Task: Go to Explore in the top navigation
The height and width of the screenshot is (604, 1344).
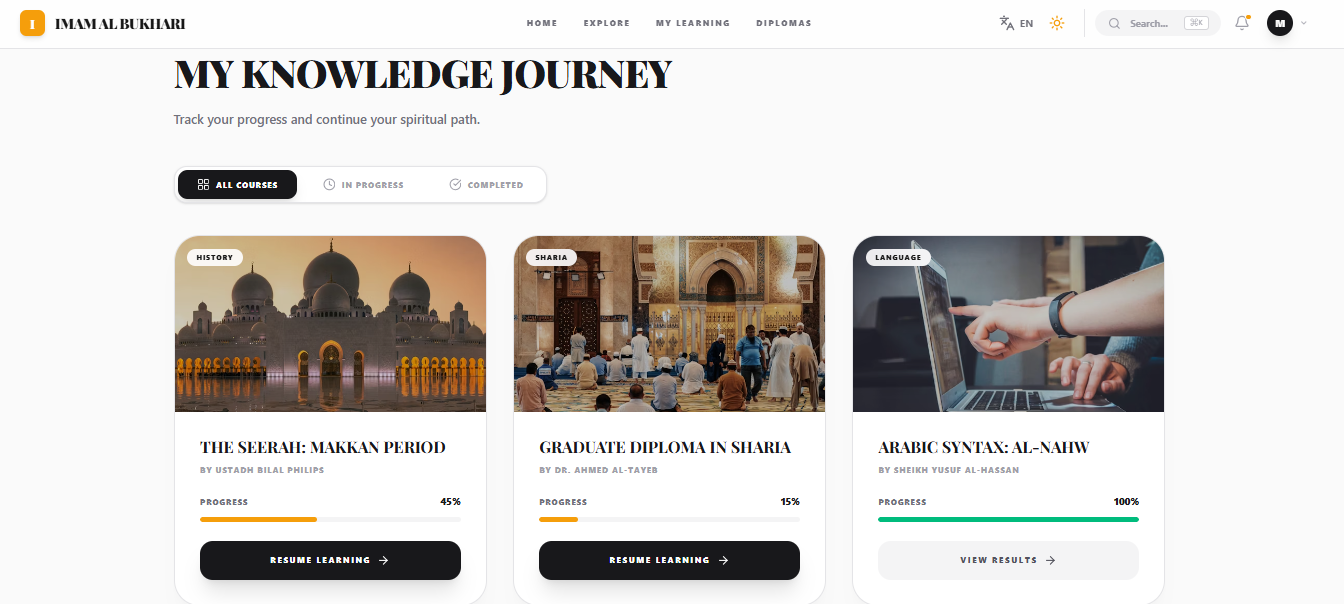Action: [x=607, y=23]
